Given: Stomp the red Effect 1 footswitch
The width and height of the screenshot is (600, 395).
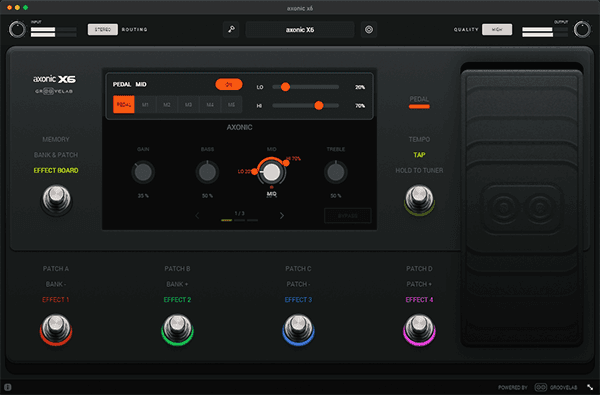Looking at the screenshot, I should point(56,330).
